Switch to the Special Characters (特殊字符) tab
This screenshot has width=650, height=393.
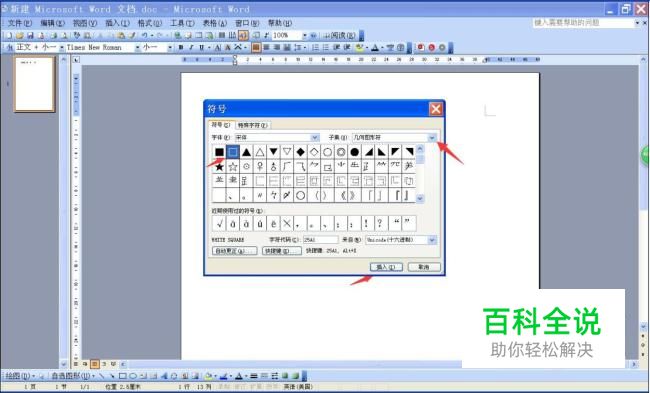(252, 125)
